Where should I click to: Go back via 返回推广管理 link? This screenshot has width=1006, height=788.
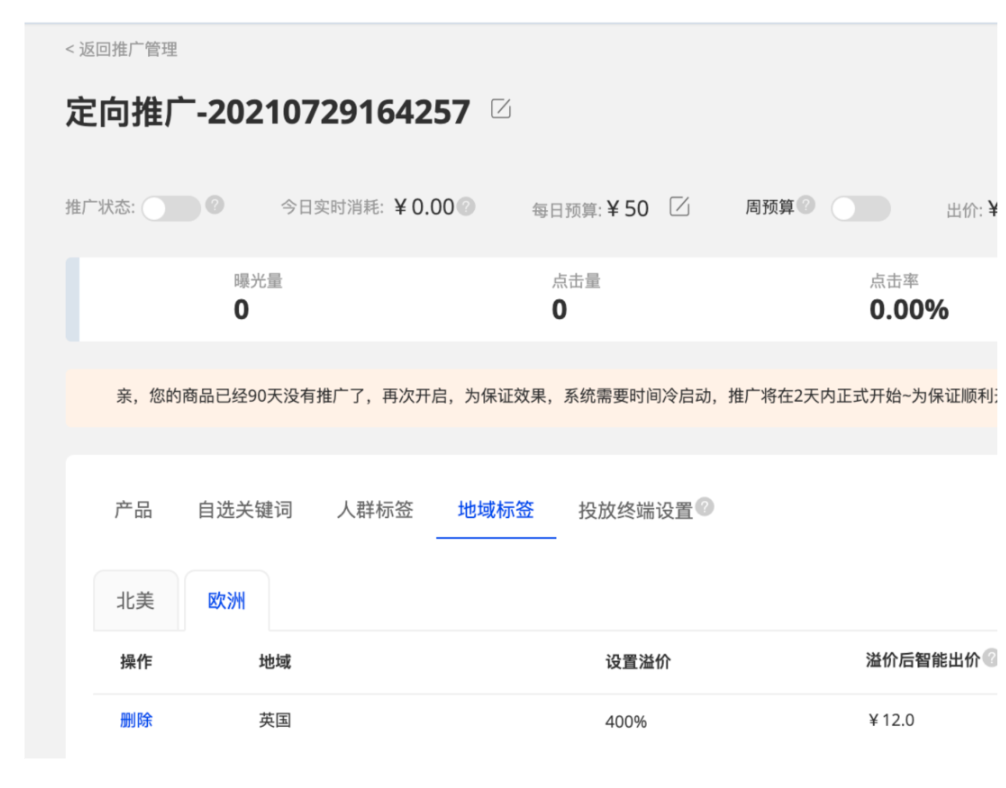[121, 49]
